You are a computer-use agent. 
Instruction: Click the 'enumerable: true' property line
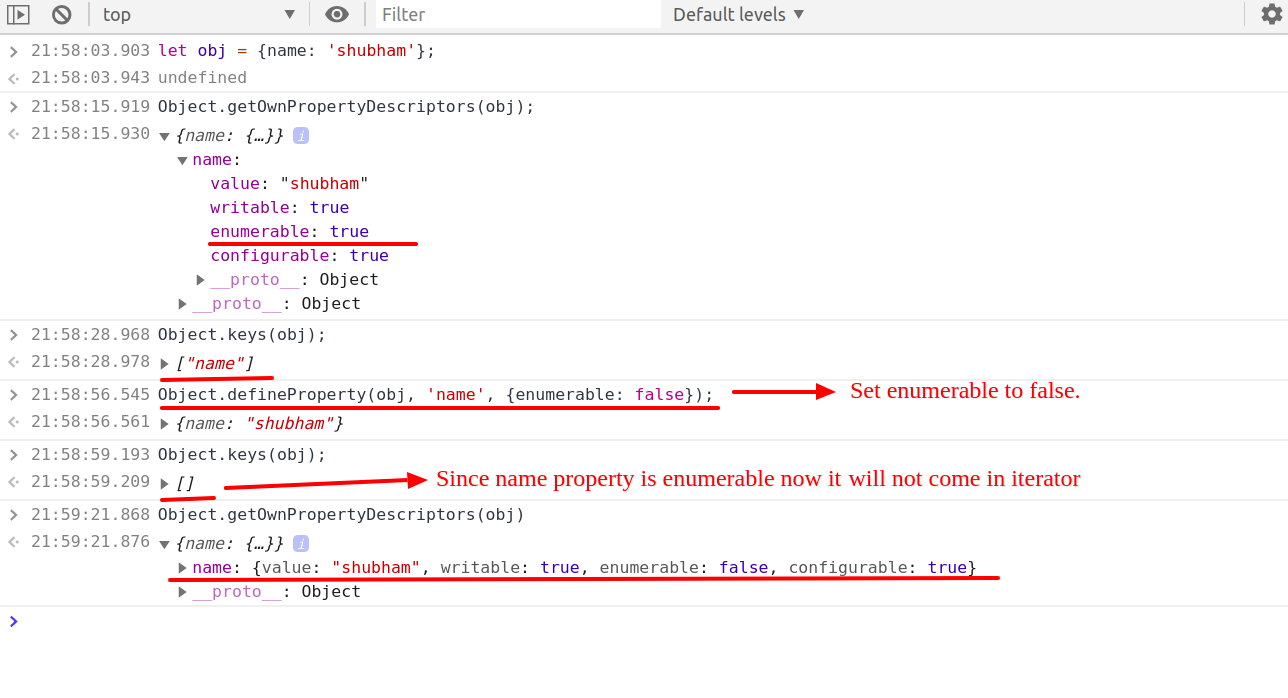(289, 232)
